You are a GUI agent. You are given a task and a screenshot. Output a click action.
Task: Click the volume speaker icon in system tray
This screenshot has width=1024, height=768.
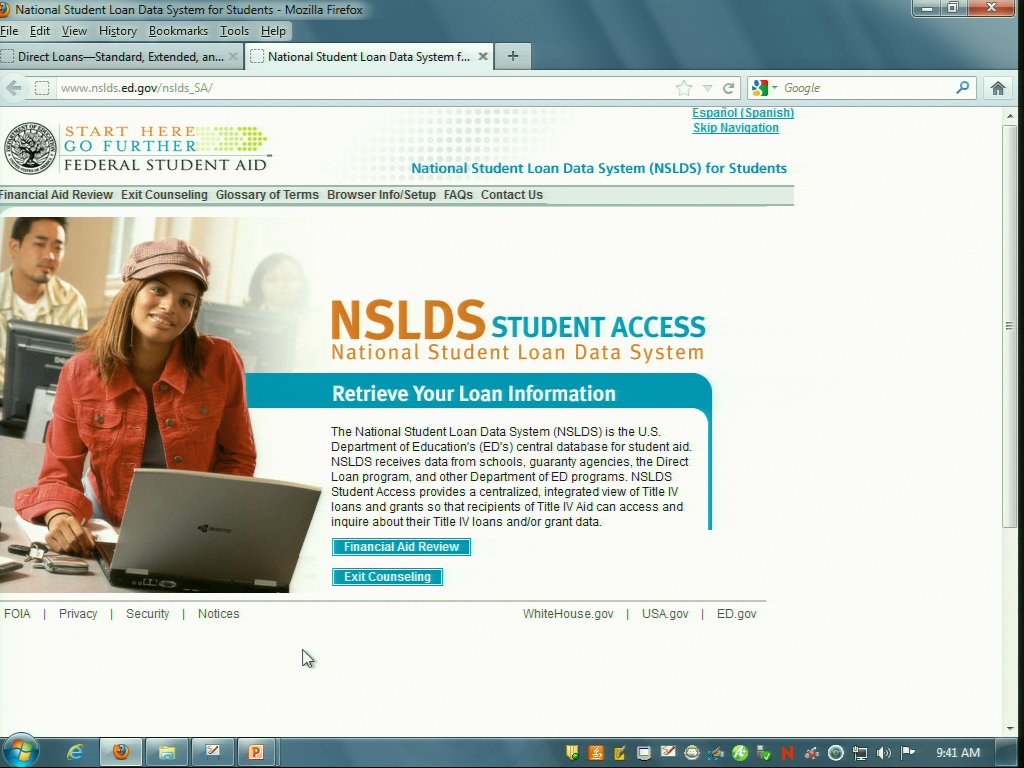tap(883, 753)
